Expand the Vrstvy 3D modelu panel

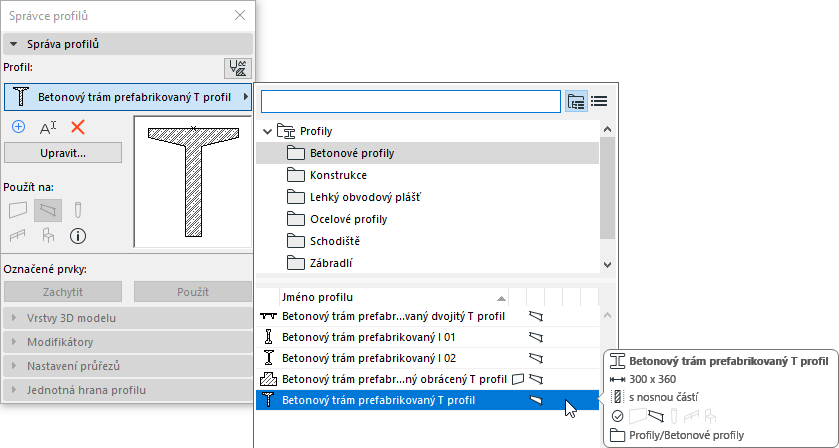click(127, 318)
